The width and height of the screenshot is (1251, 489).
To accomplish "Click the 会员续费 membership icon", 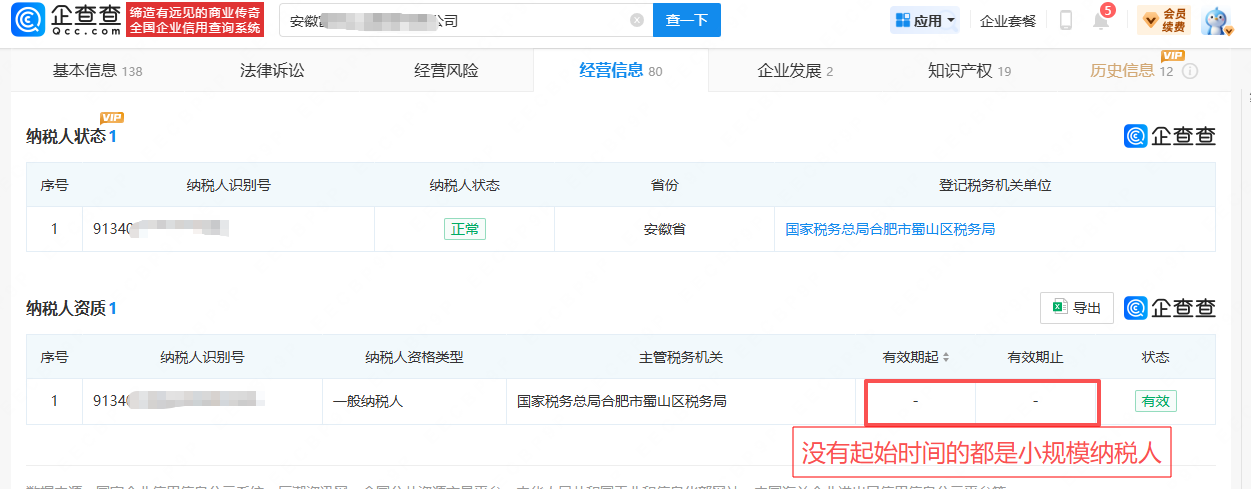I will point(1164,20).
